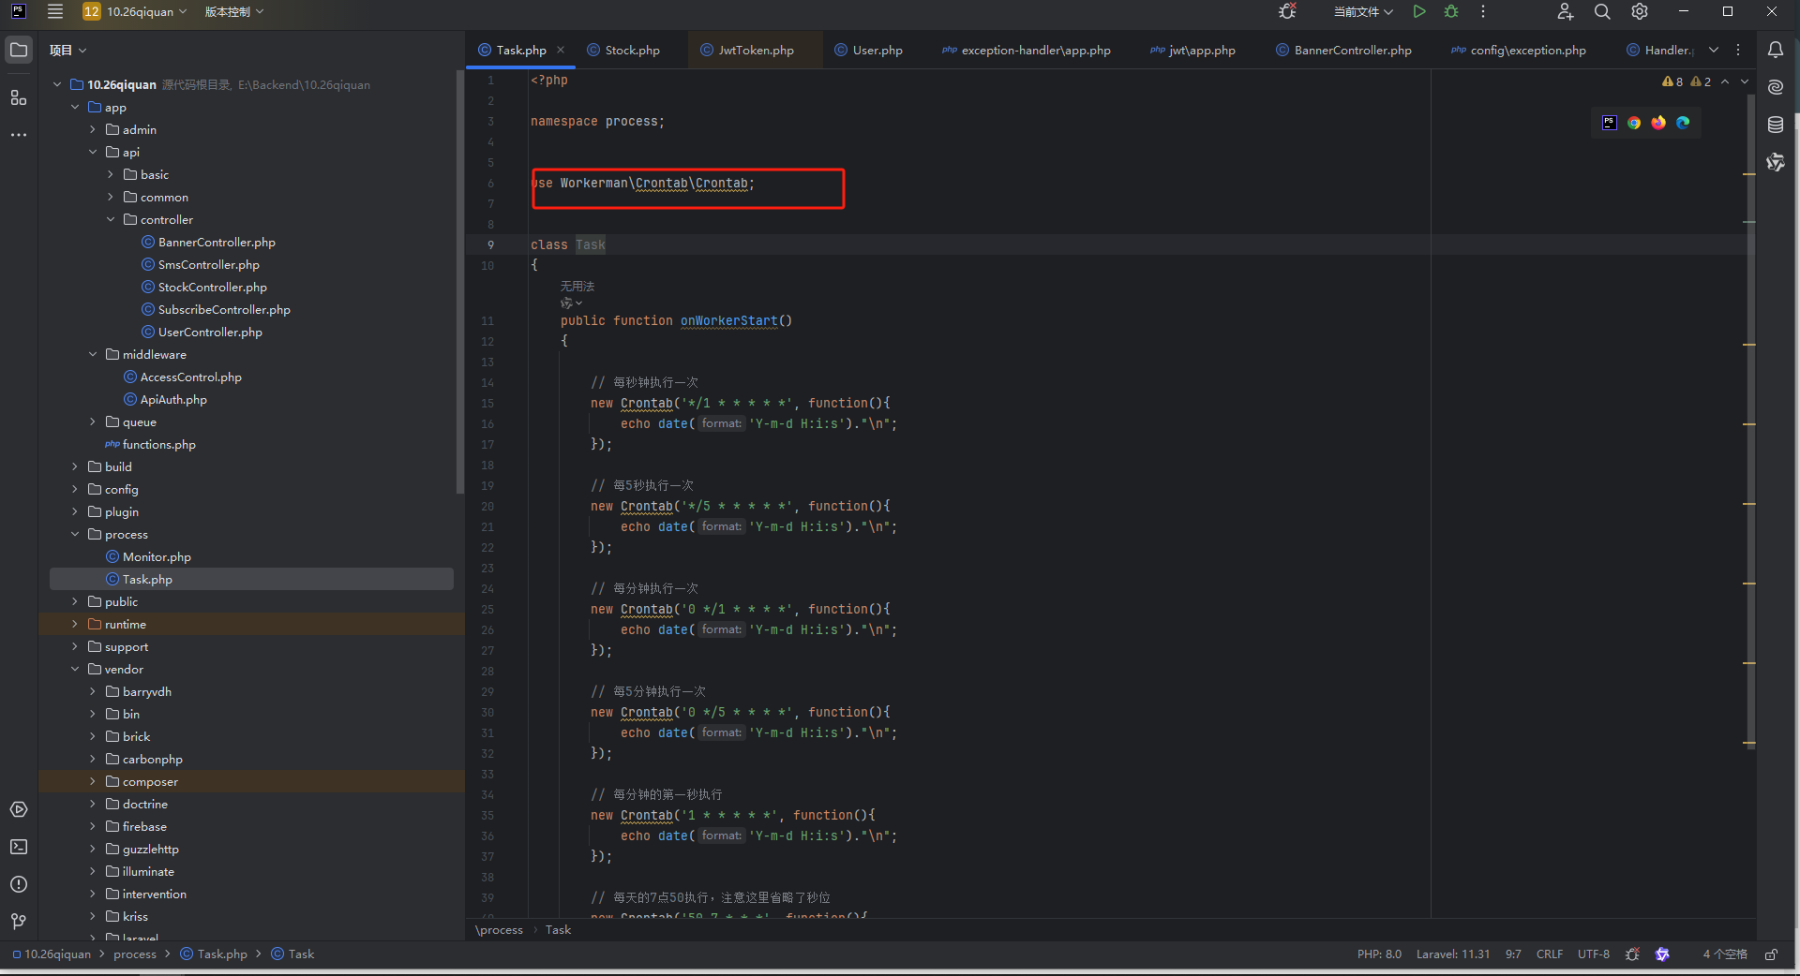Switch to User.php editor tab
The width and height of the screenshot is (1800, 976).
(x=868, y=50)
